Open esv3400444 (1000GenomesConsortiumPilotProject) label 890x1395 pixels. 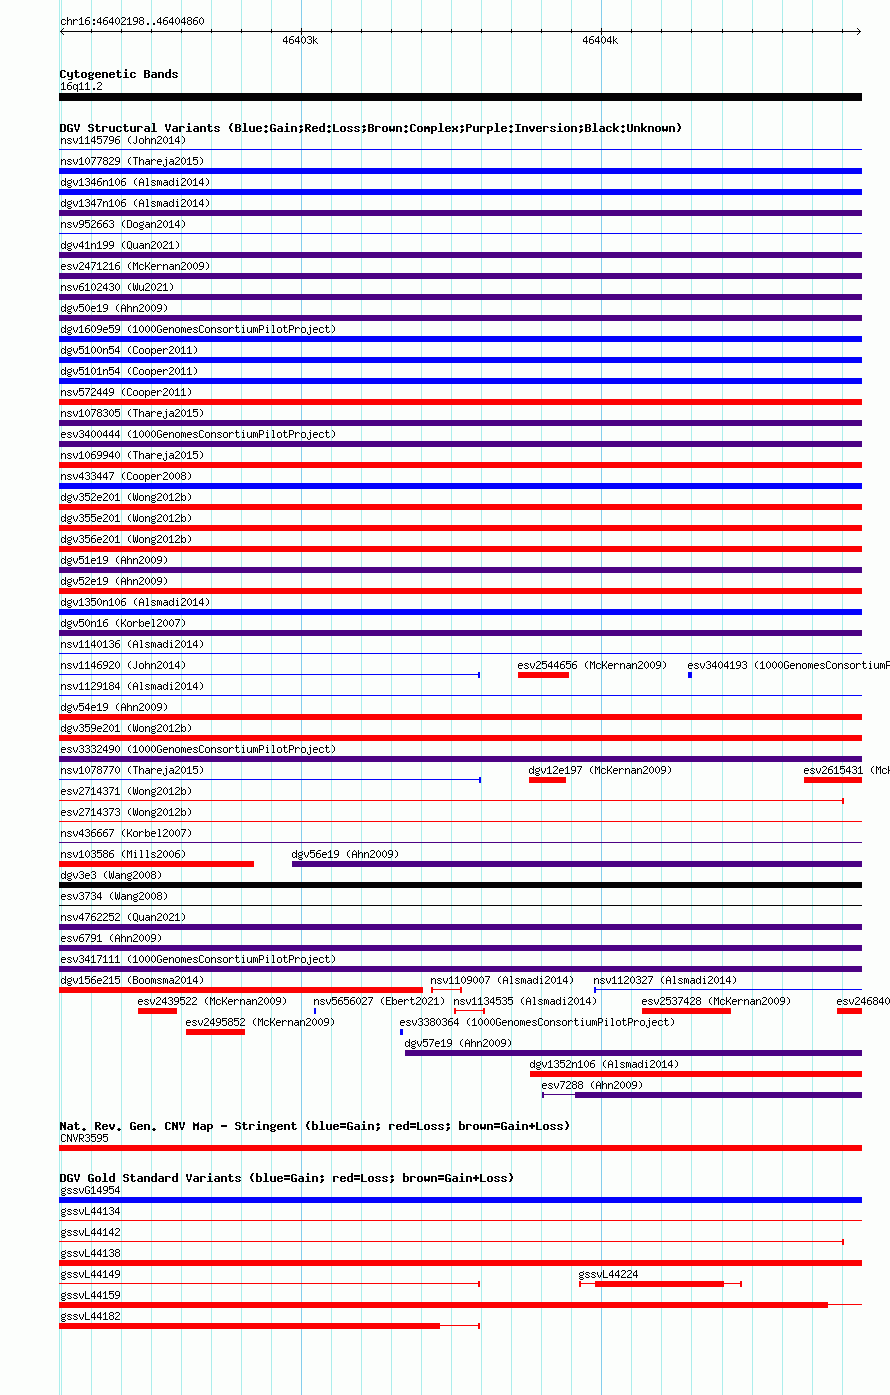[x=198, y=434]
